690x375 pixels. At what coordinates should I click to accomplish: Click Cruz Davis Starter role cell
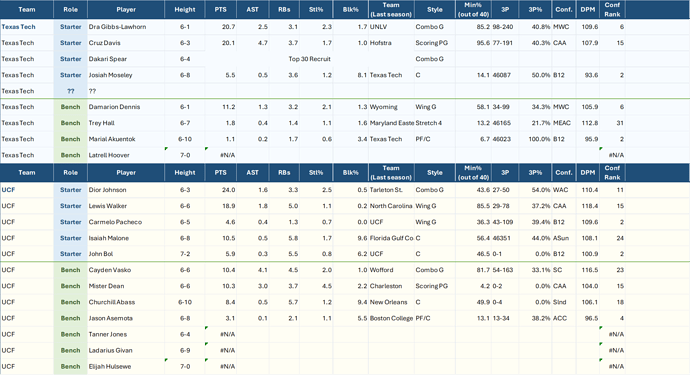pos(70,43)
